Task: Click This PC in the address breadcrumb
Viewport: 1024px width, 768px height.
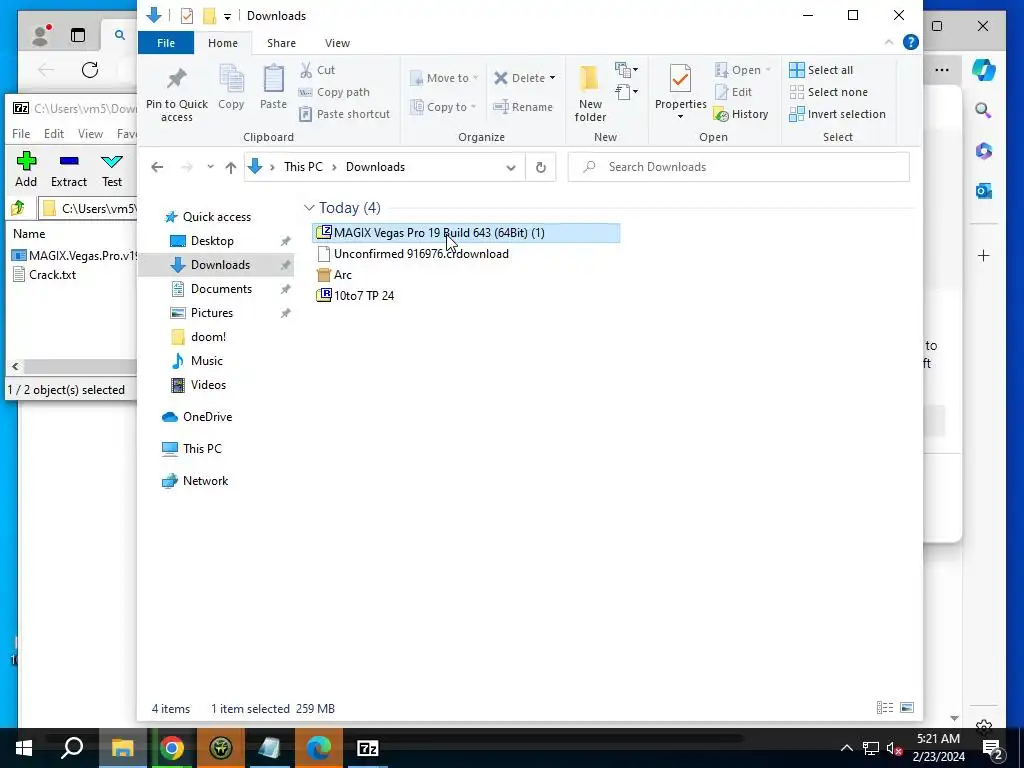Action: click(x=303, y=167)
